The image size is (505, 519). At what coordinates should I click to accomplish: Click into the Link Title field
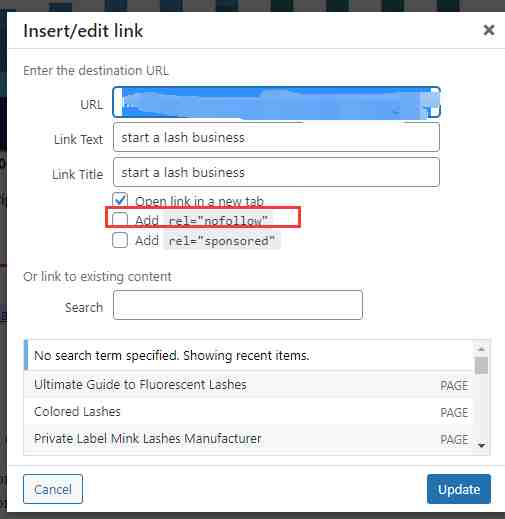pyautogui.click(x=276, y=172)
